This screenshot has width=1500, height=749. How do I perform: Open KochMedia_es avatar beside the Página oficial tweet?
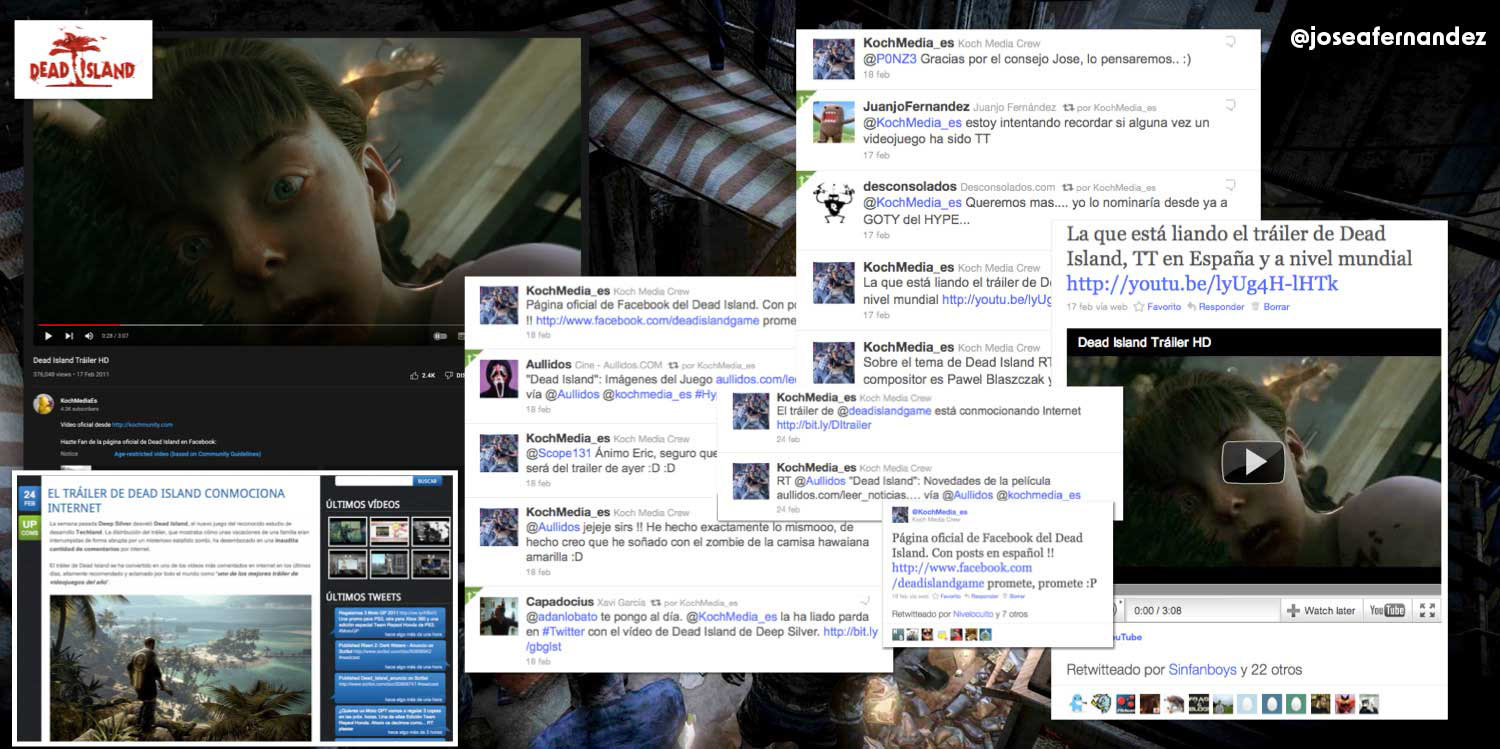coord(499,305)
